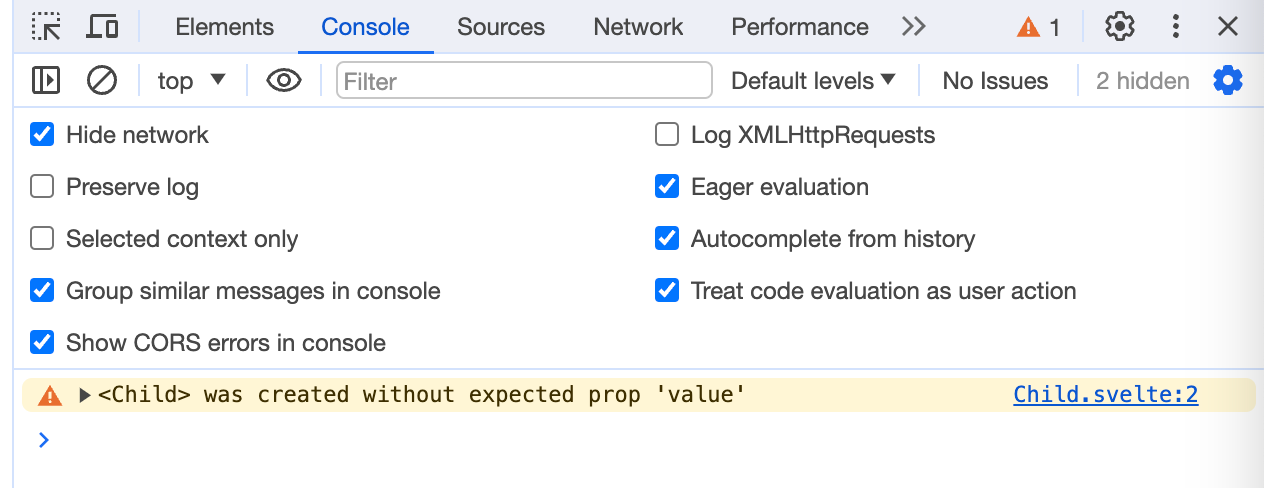Click the blue console settings gear

[1227, 80]
